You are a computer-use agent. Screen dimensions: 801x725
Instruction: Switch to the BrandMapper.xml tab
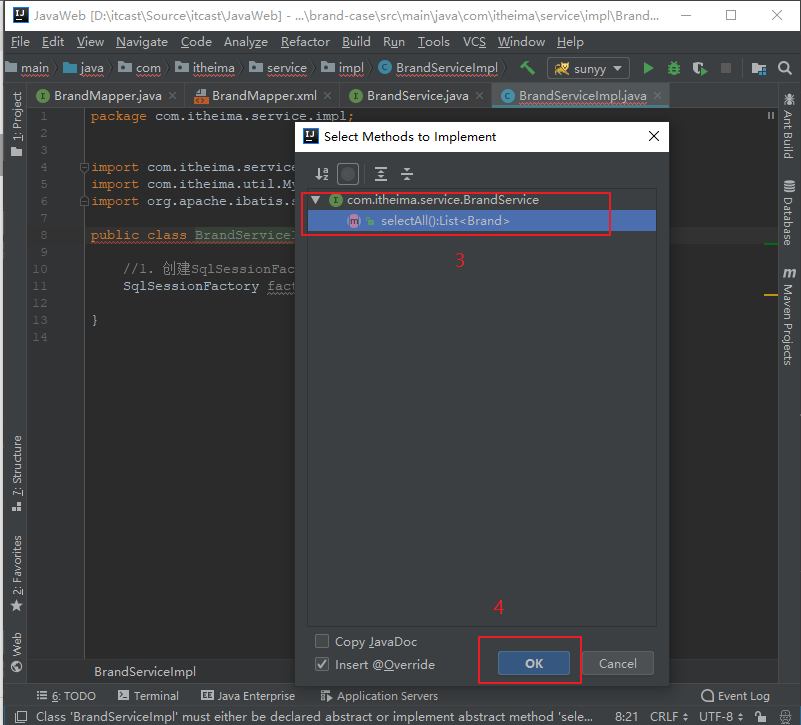pyautogui.click(x=264, y=96)
